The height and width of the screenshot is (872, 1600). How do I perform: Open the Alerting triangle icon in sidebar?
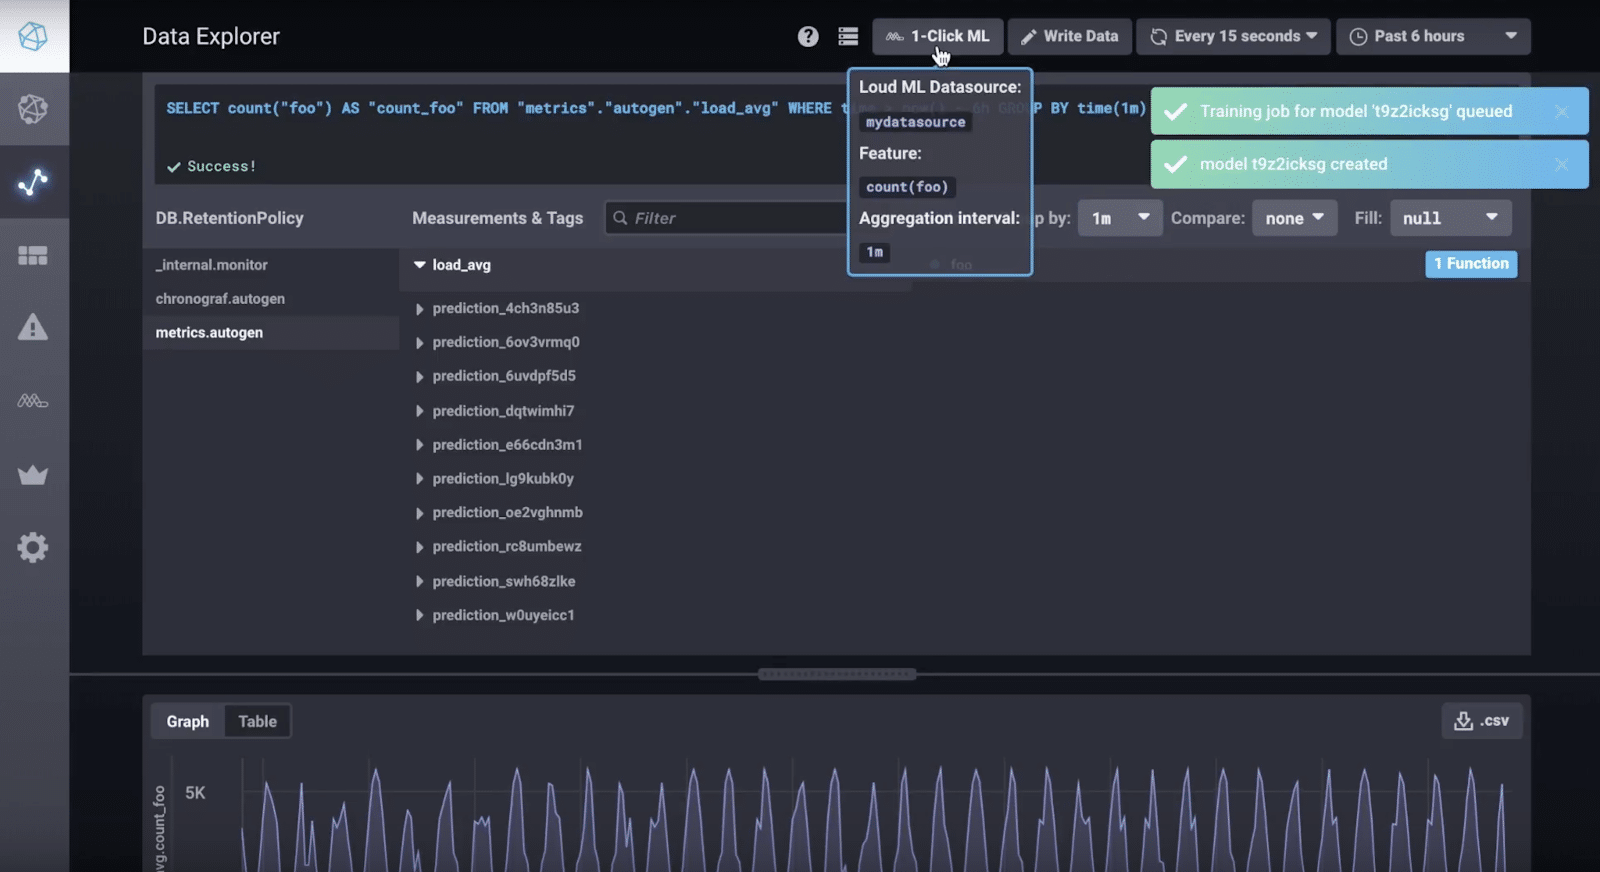[x=33, y=328]
